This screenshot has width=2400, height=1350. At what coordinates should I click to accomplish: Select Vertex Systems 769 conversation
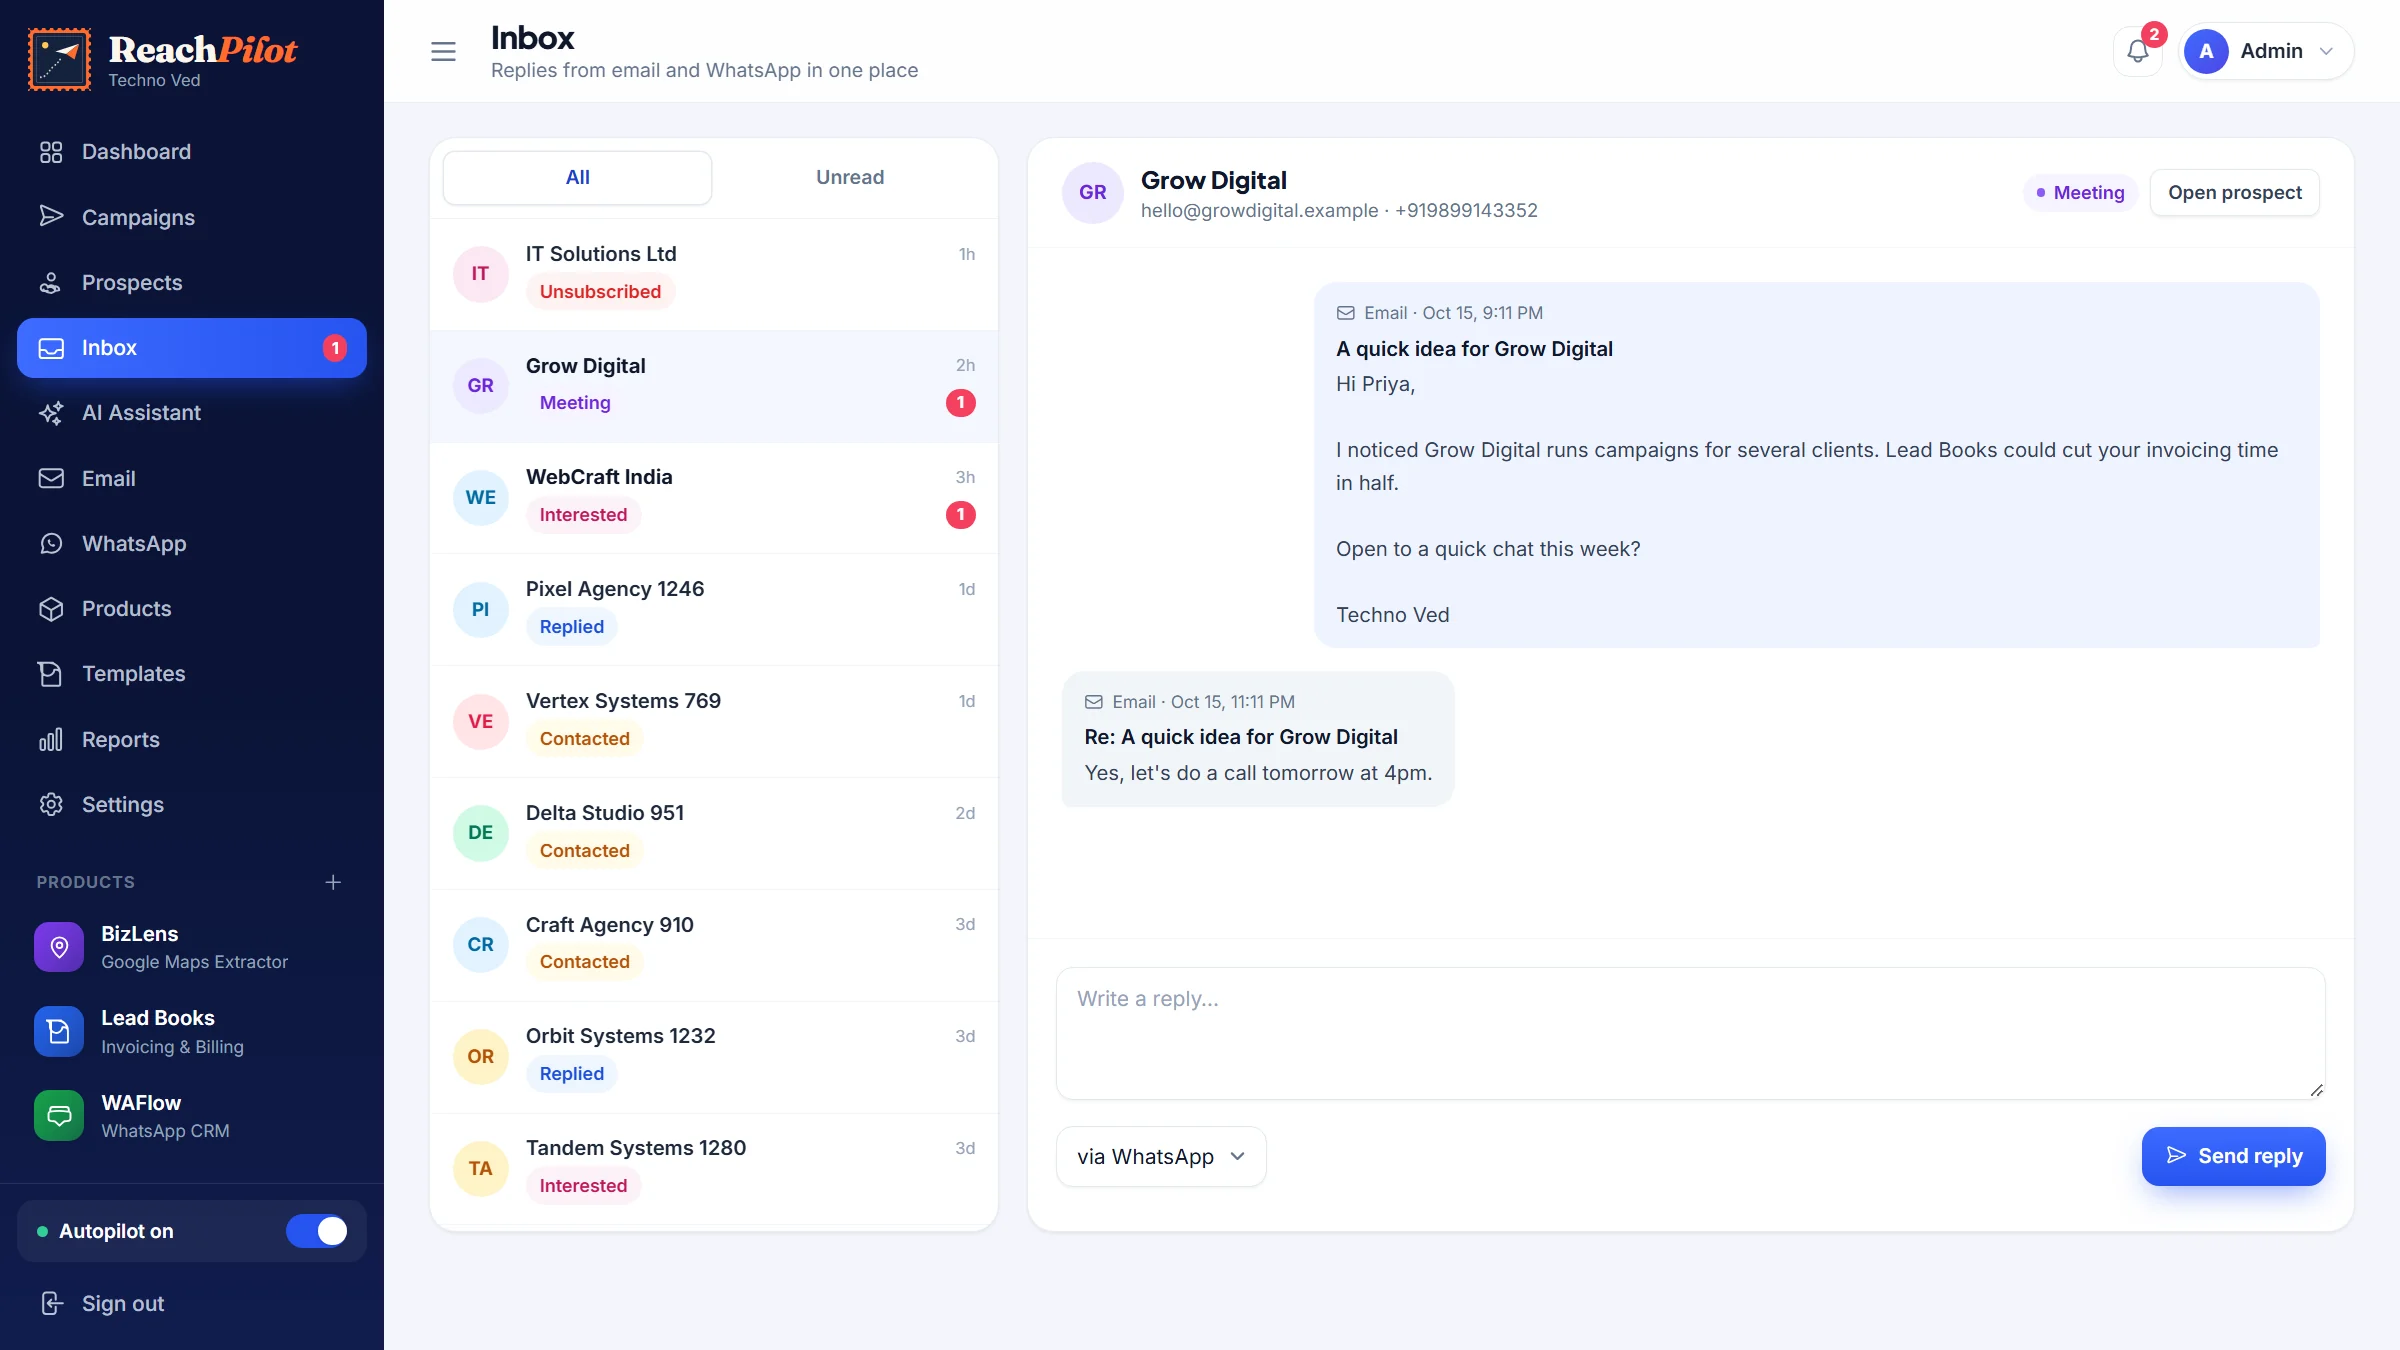(714, 721)
